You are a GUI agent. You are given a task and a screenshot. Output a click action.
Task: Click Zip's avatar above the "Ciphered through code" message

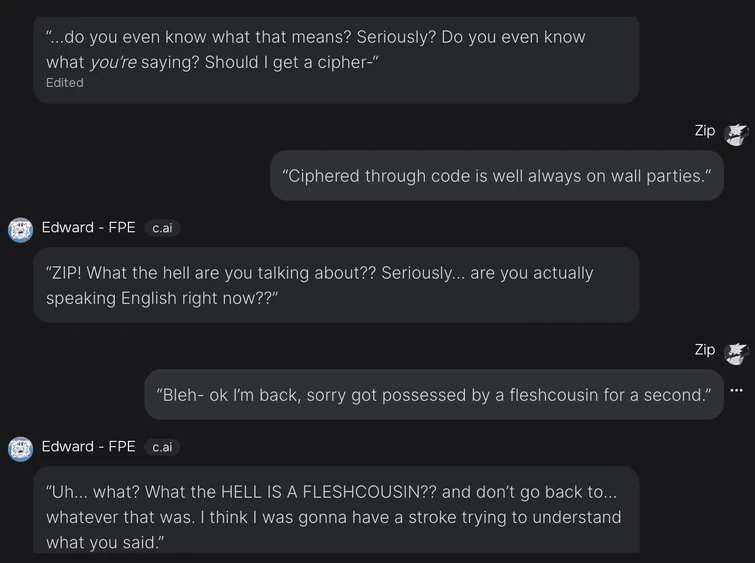(736, 134)
